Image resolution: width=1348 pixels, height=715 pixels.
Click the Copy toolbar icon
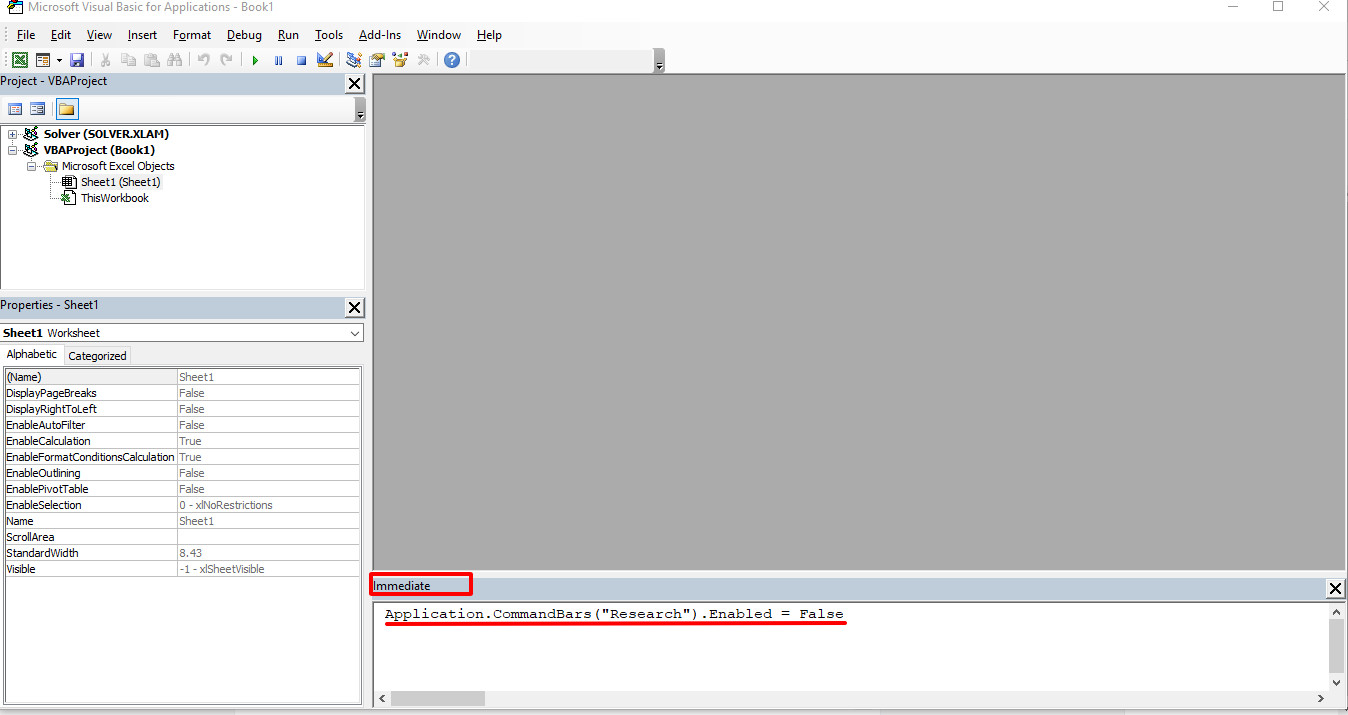tap(128, 60)
